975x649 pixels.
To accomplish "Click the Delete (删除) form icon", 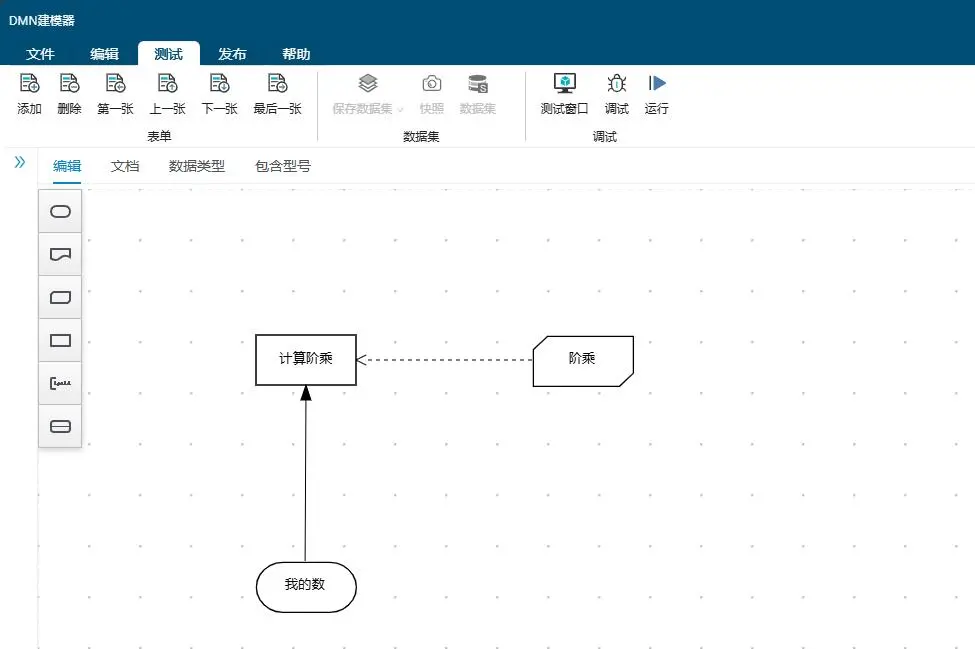I will [x=68, y=93].
